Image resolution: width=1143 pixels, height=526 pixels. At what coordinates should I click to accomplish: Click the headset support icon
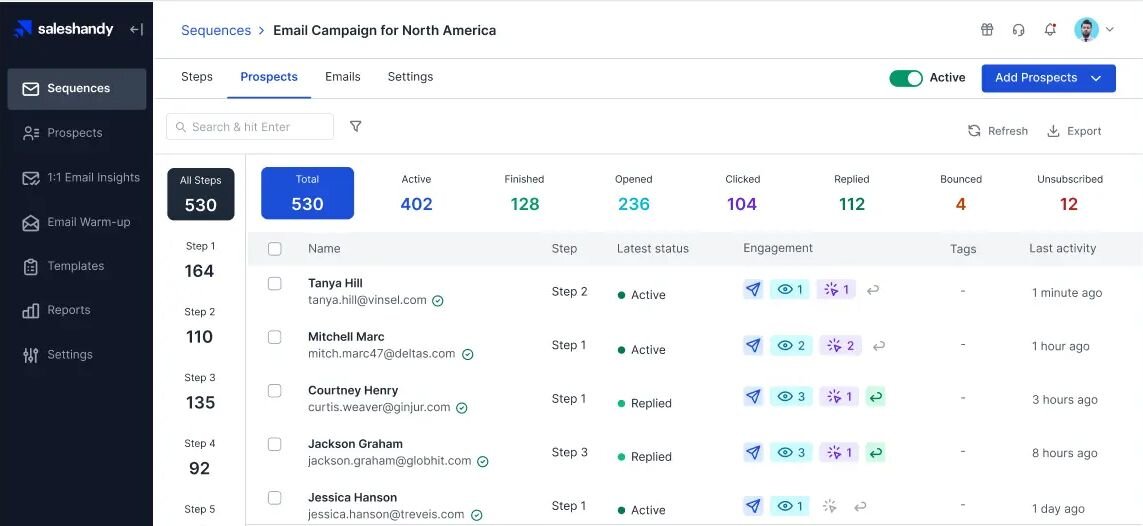coord(1019,30)
